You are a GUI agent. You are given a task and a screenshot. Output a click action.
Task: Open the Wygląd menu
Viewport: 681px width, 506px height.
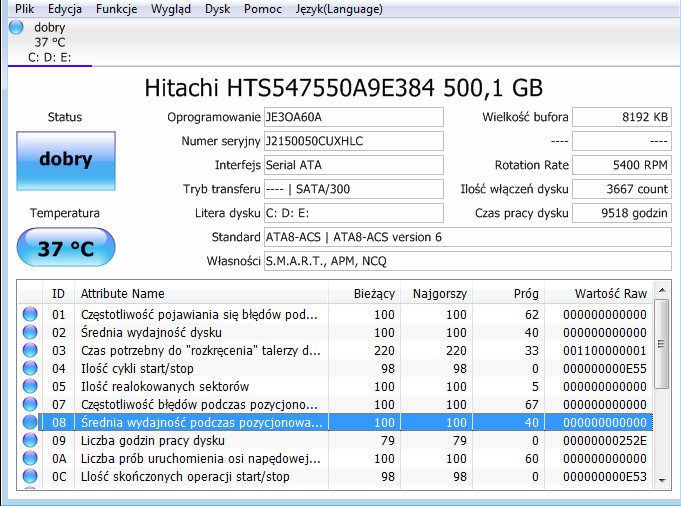tap(171, 9)
